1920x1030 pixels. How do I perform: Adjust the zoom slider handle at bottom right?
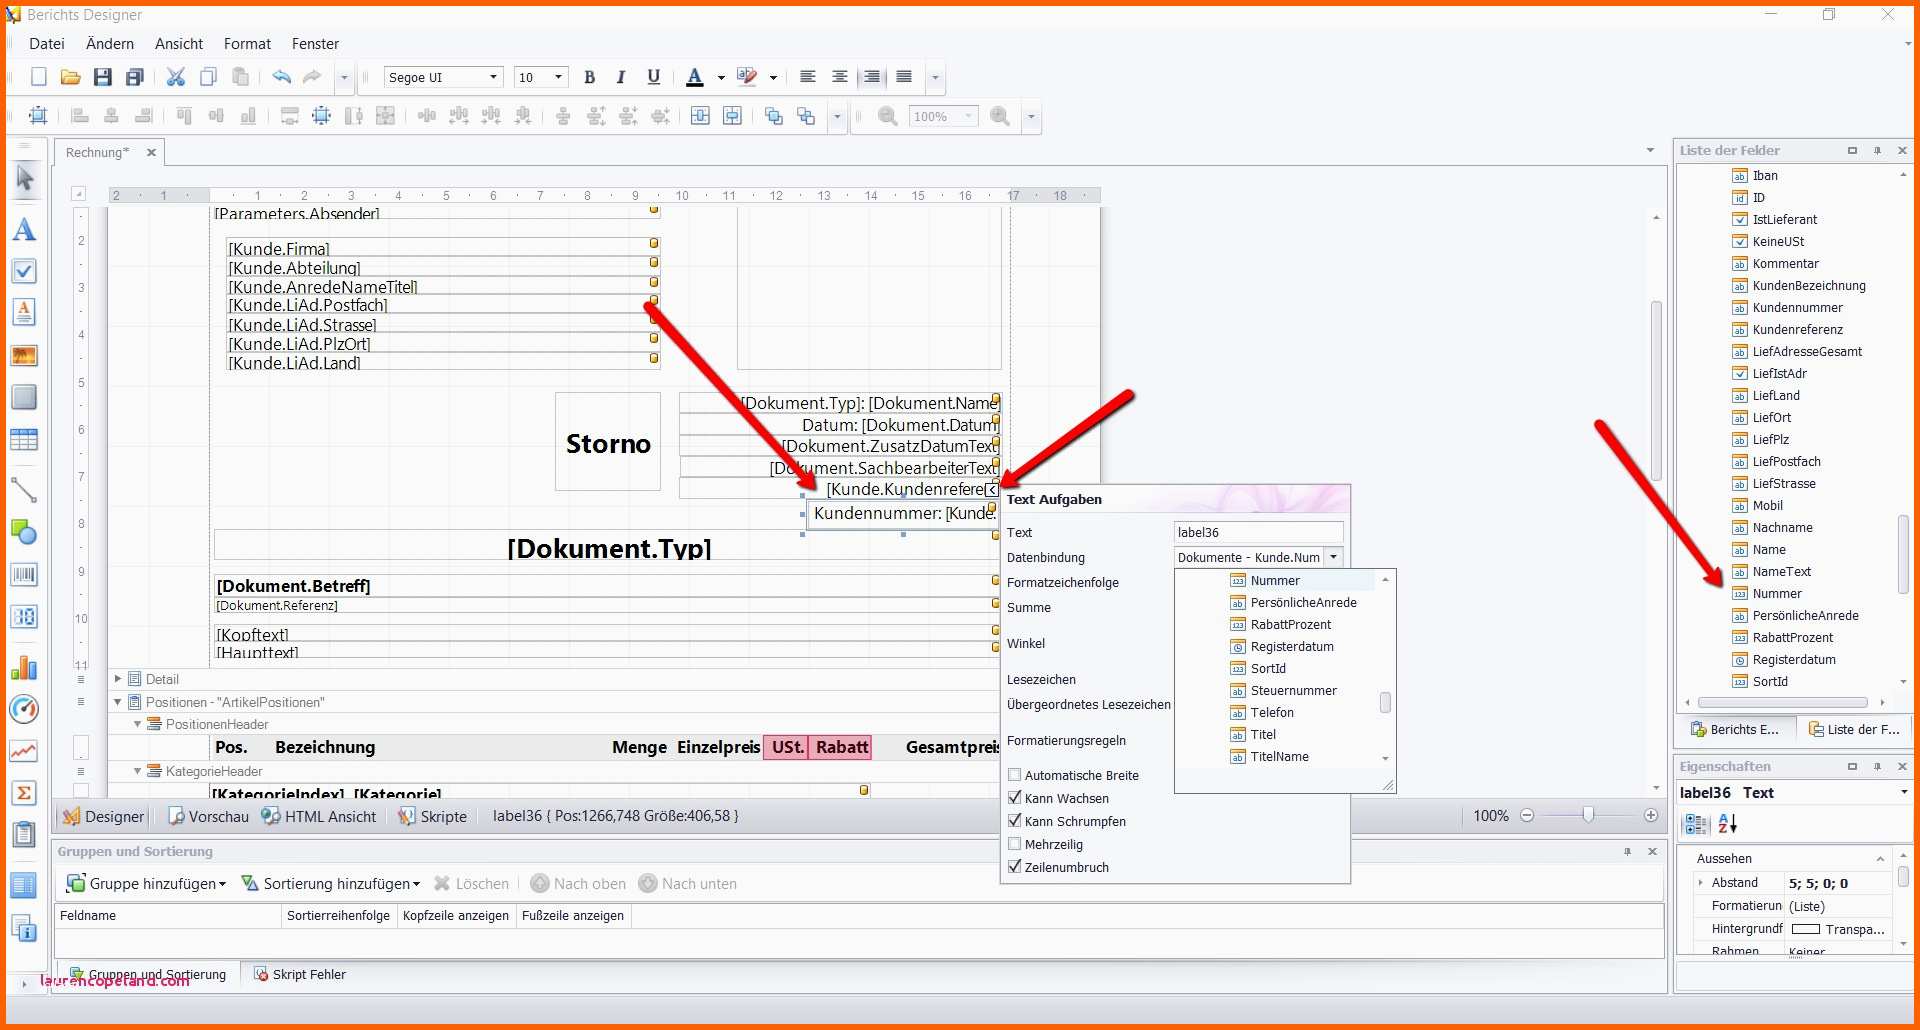(x=1587, y=815)
